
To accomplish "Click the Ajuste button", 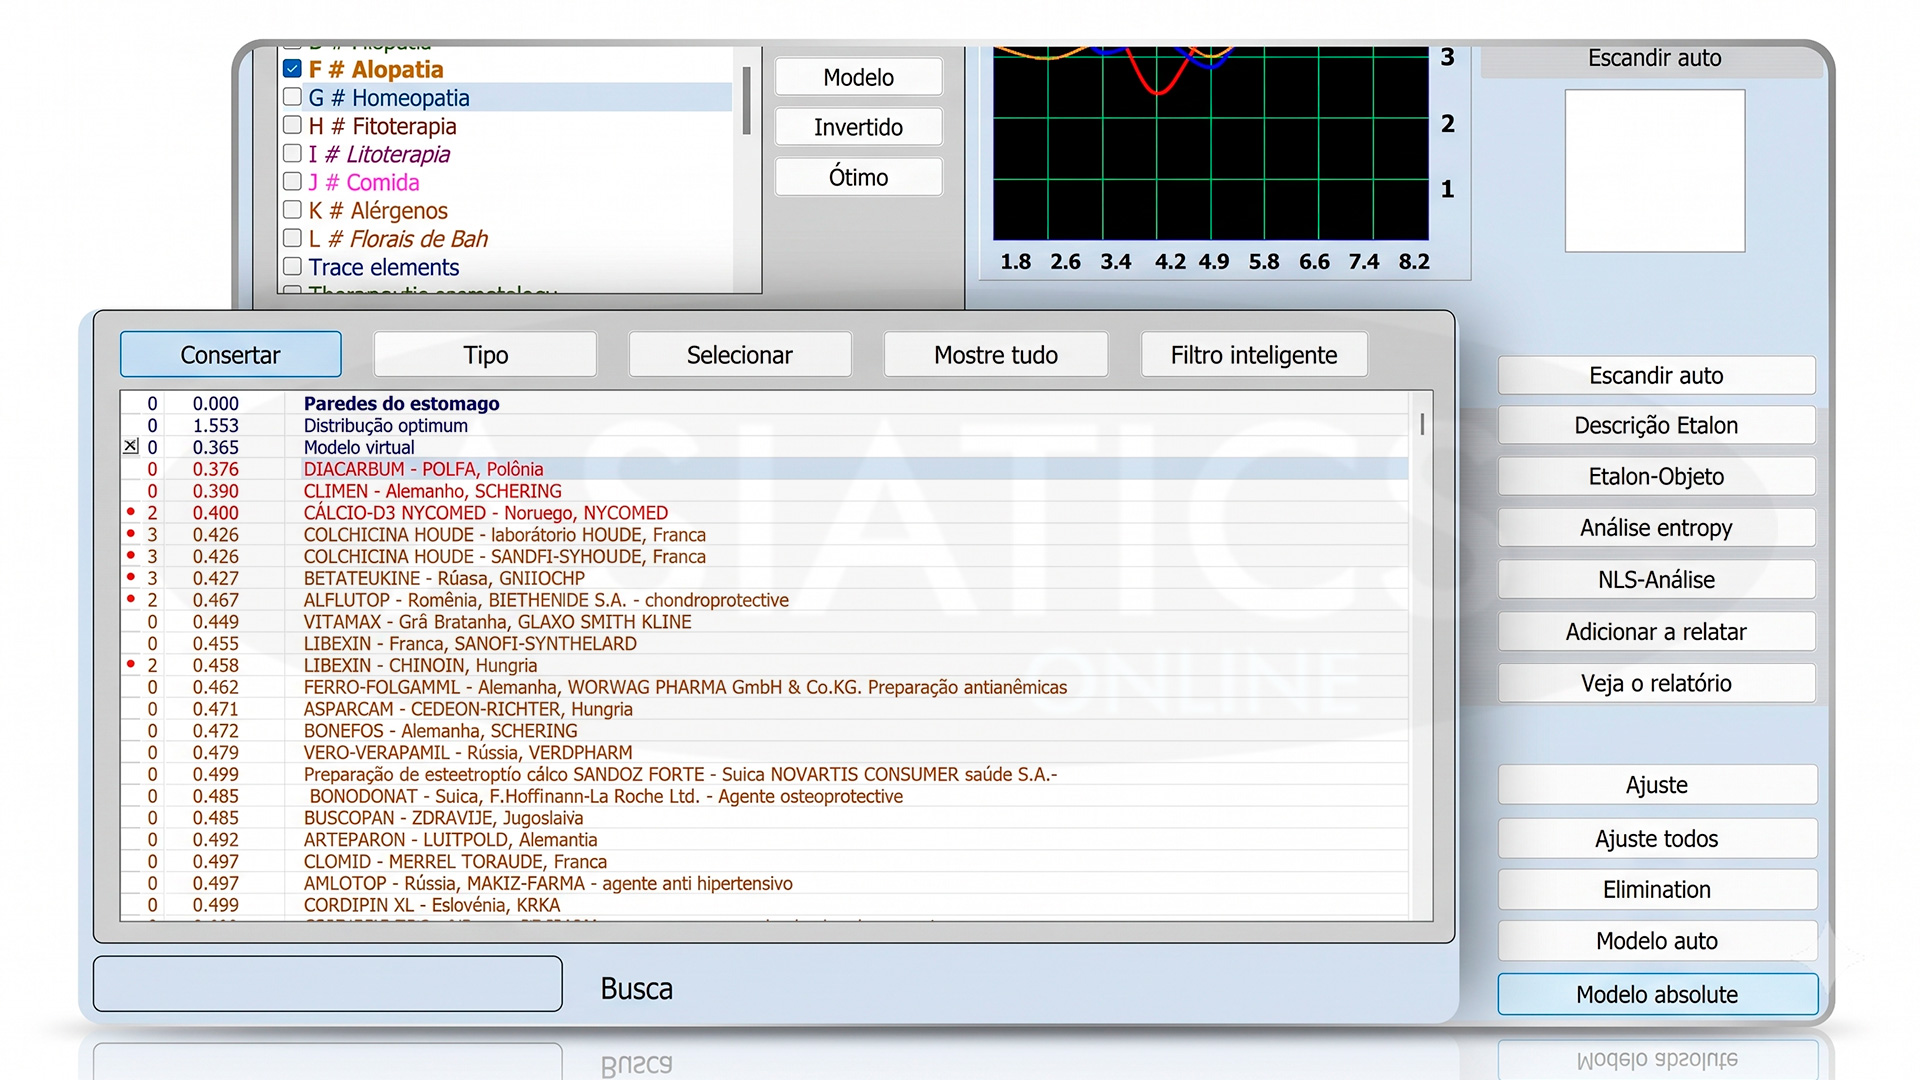I will [x=1657, y=785].
